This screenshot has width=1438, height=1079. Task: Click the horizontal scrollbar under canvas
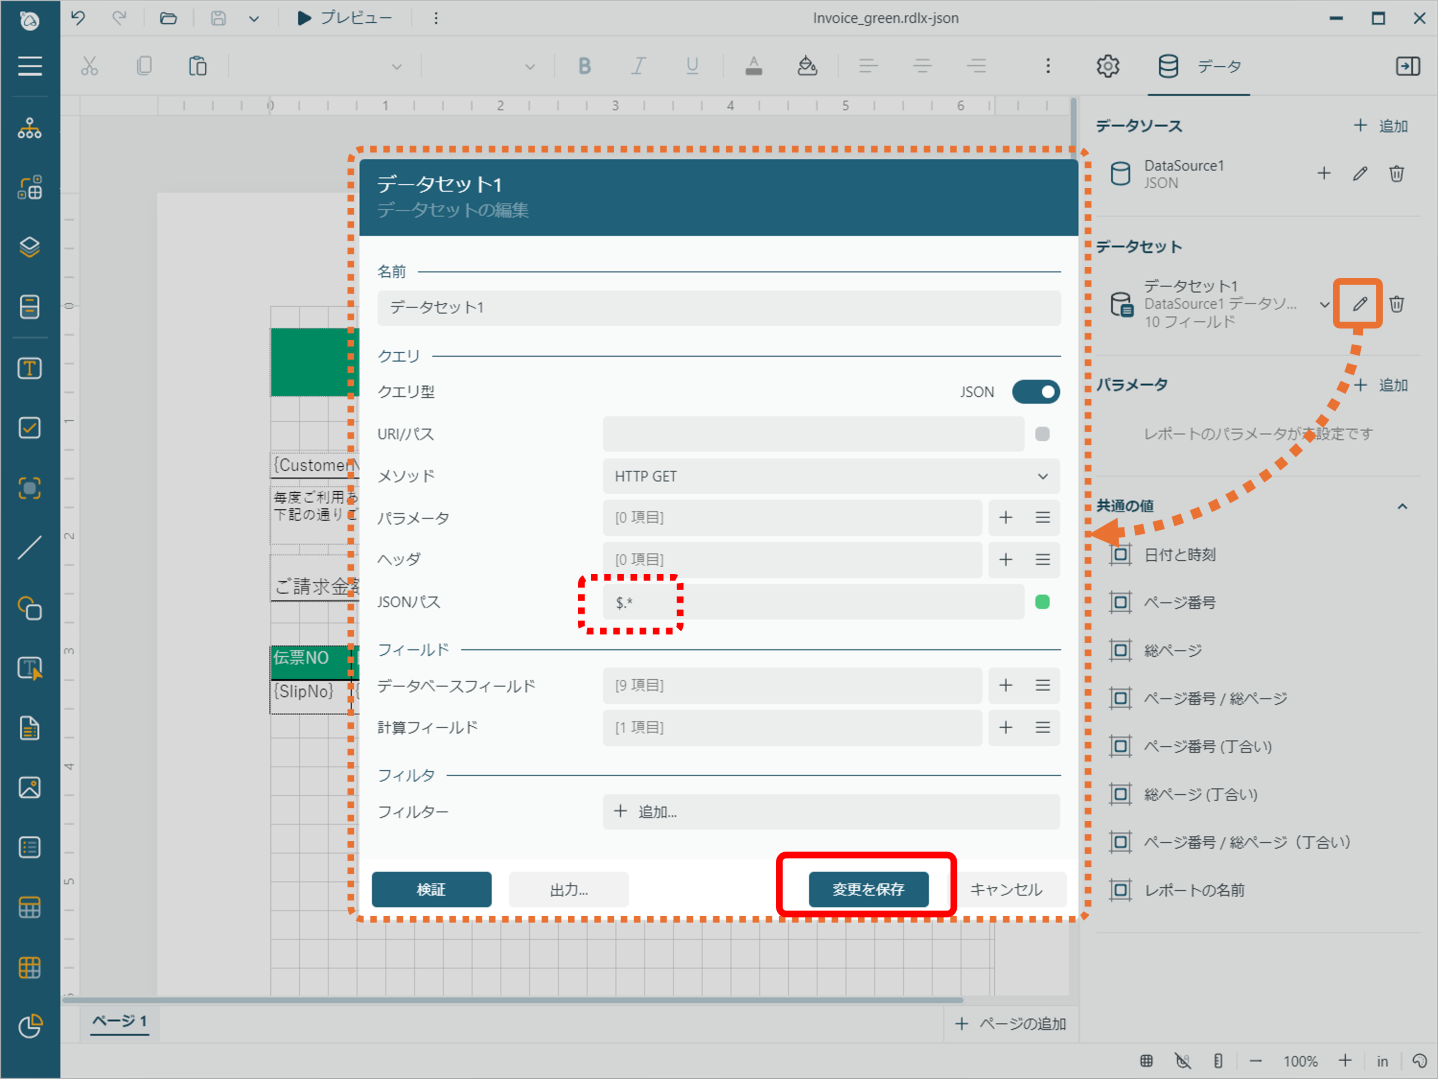click(x=513, y=999)
